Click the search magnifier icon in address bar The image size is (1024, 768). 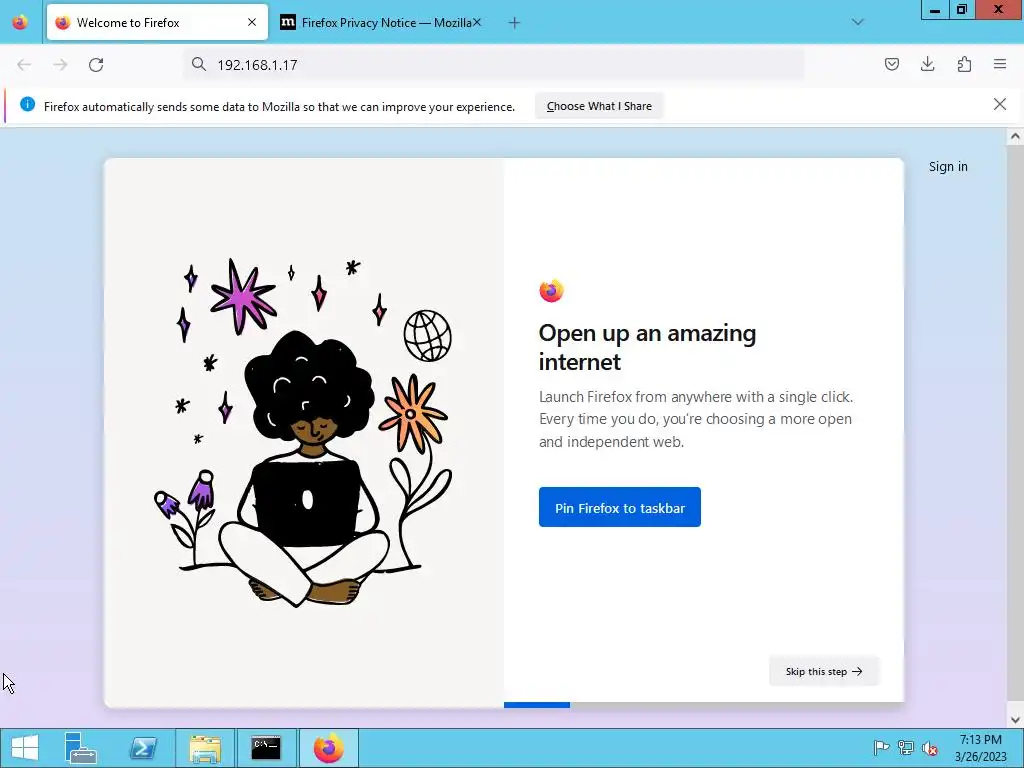(199, 64)
